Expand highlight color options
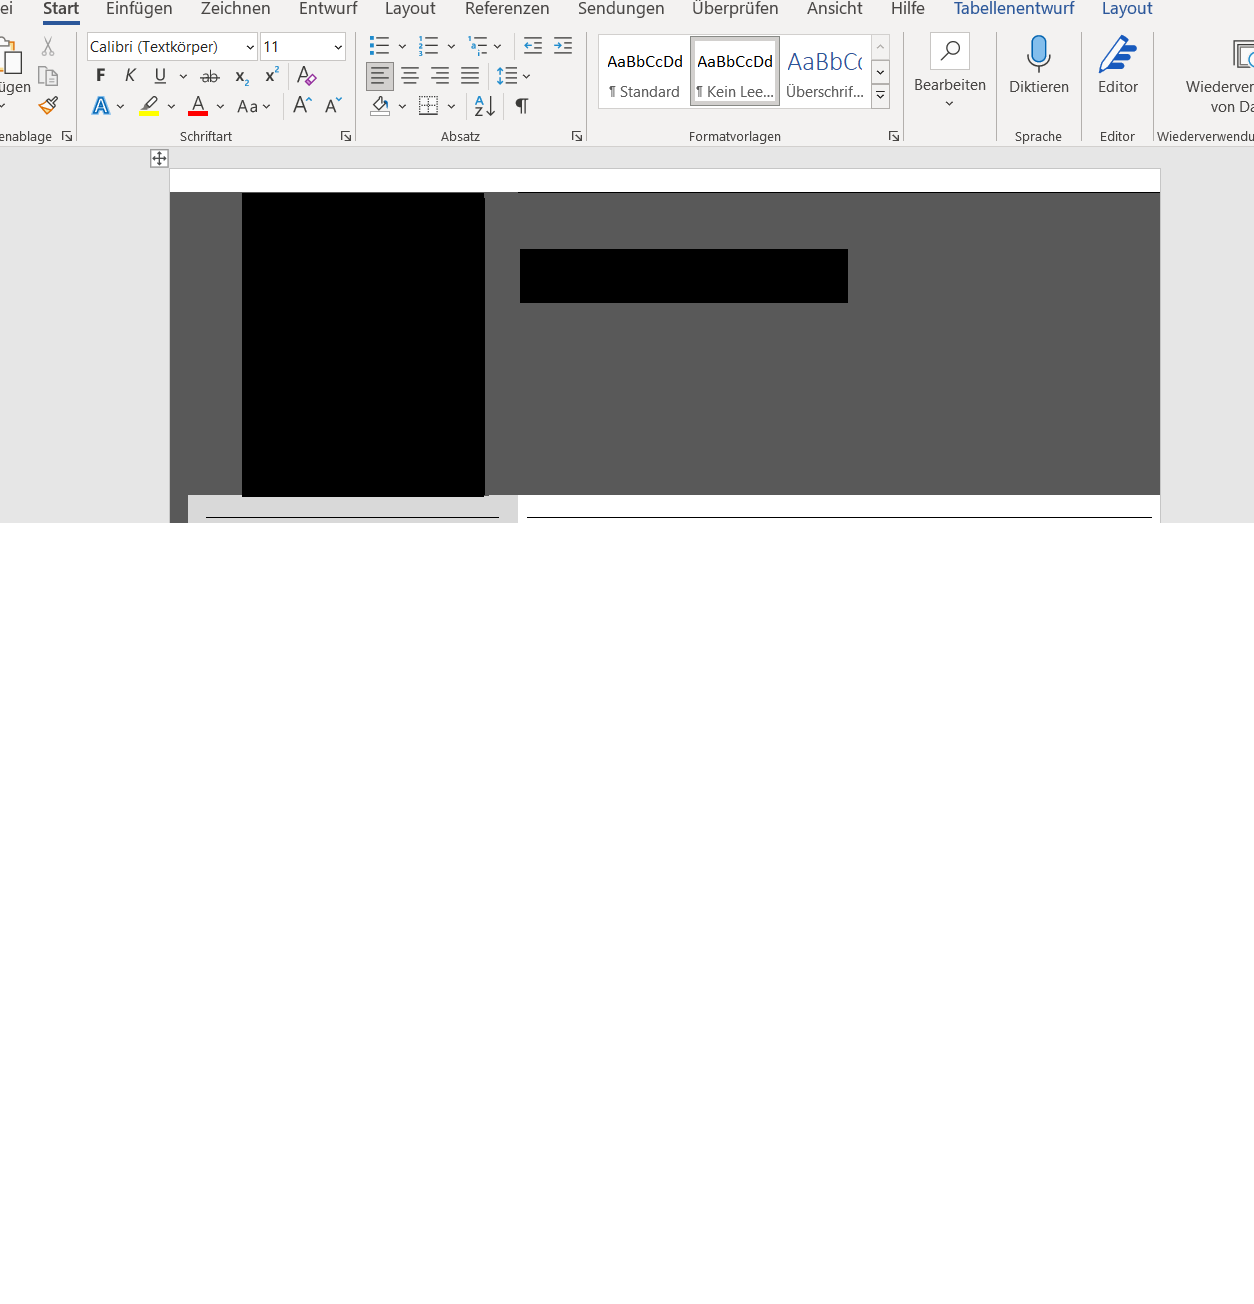Viewport: 1254px width, 1304px height. 171,106
